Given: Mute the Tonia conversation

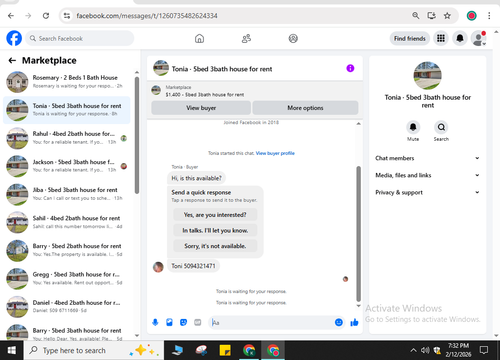Looking at the screenshot, I should click(x=413, y=127).
